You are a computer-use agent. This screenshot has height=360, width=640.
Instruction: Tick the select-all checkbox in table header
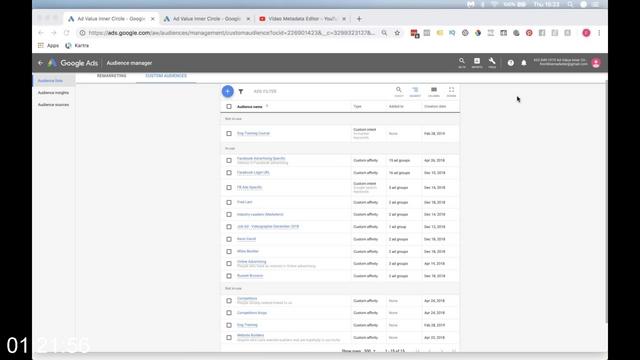[229, 107]
